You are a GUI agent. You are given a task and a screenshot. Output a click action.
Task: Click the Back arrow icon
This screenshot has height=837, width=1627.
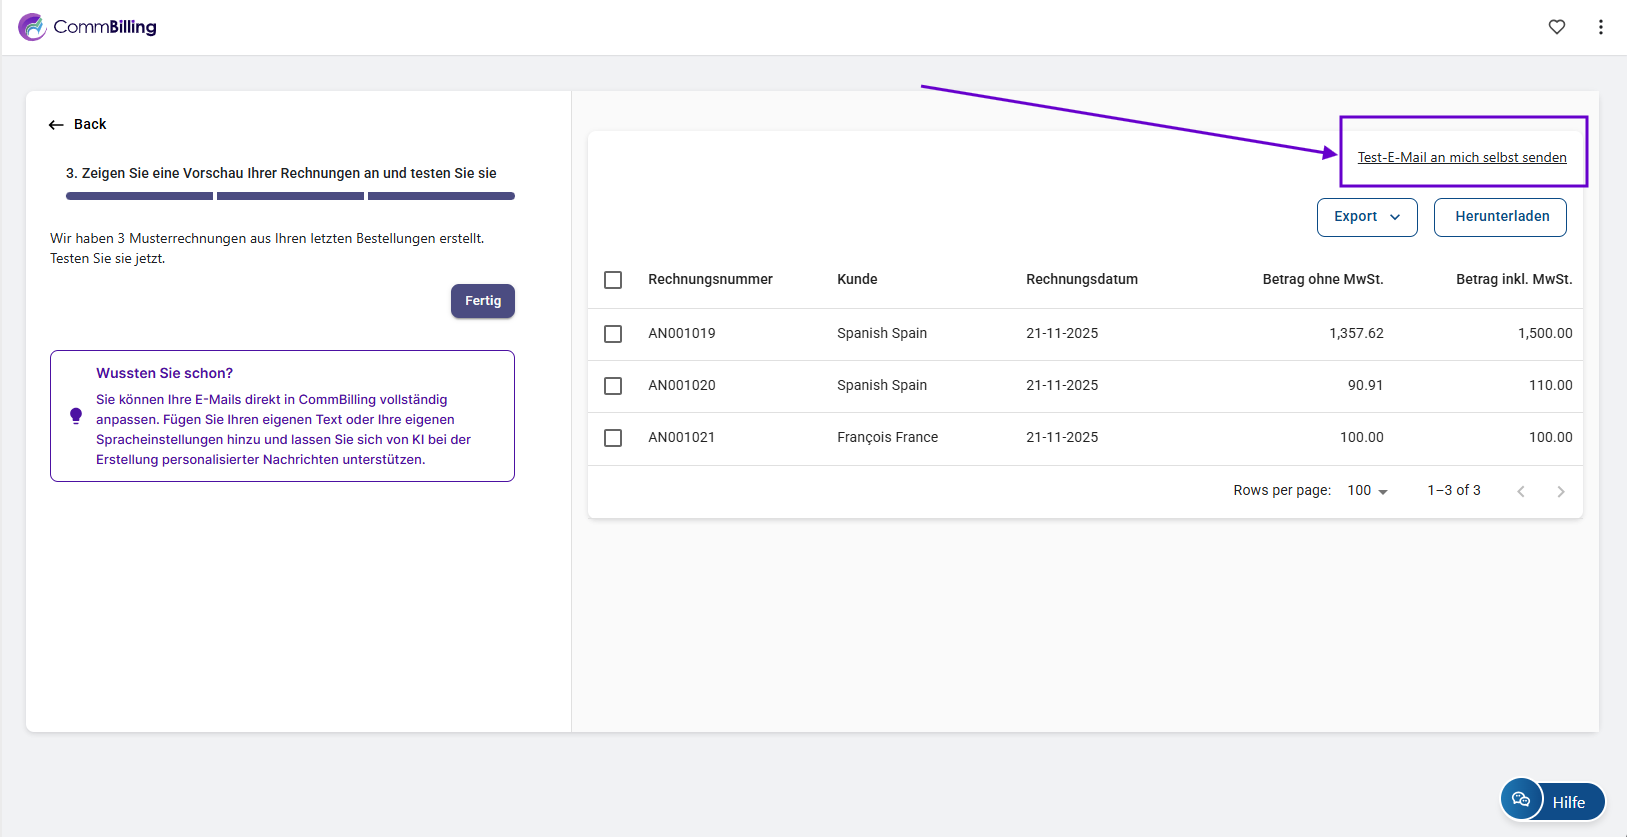[x=56, y=125]
